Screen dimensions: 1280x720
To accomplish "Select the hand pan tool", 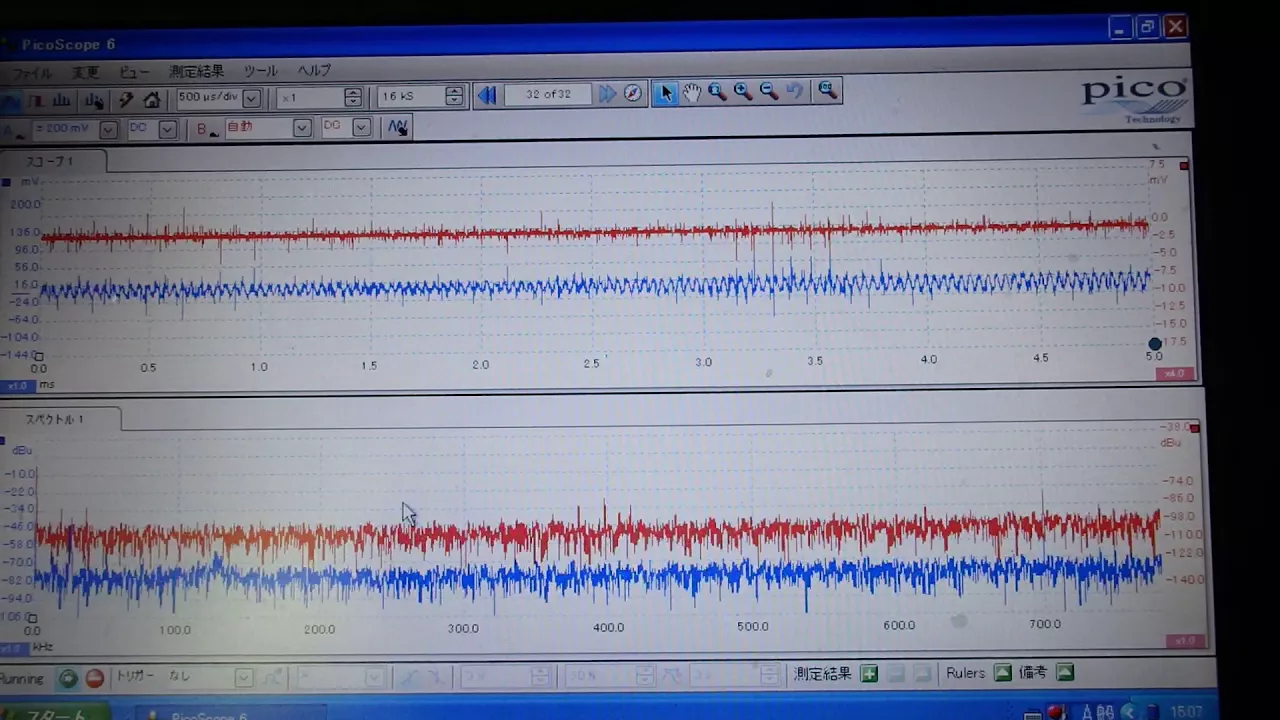I will tap(692, 92).
